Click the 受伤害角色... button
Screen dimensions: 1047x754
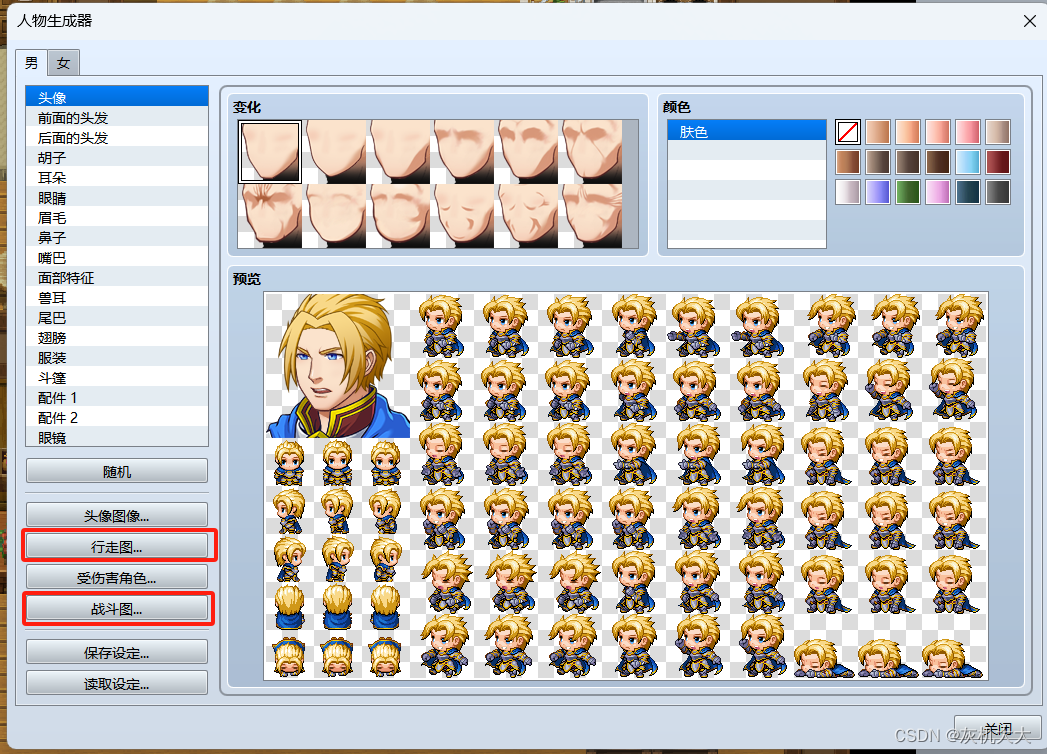coord(117,578)
